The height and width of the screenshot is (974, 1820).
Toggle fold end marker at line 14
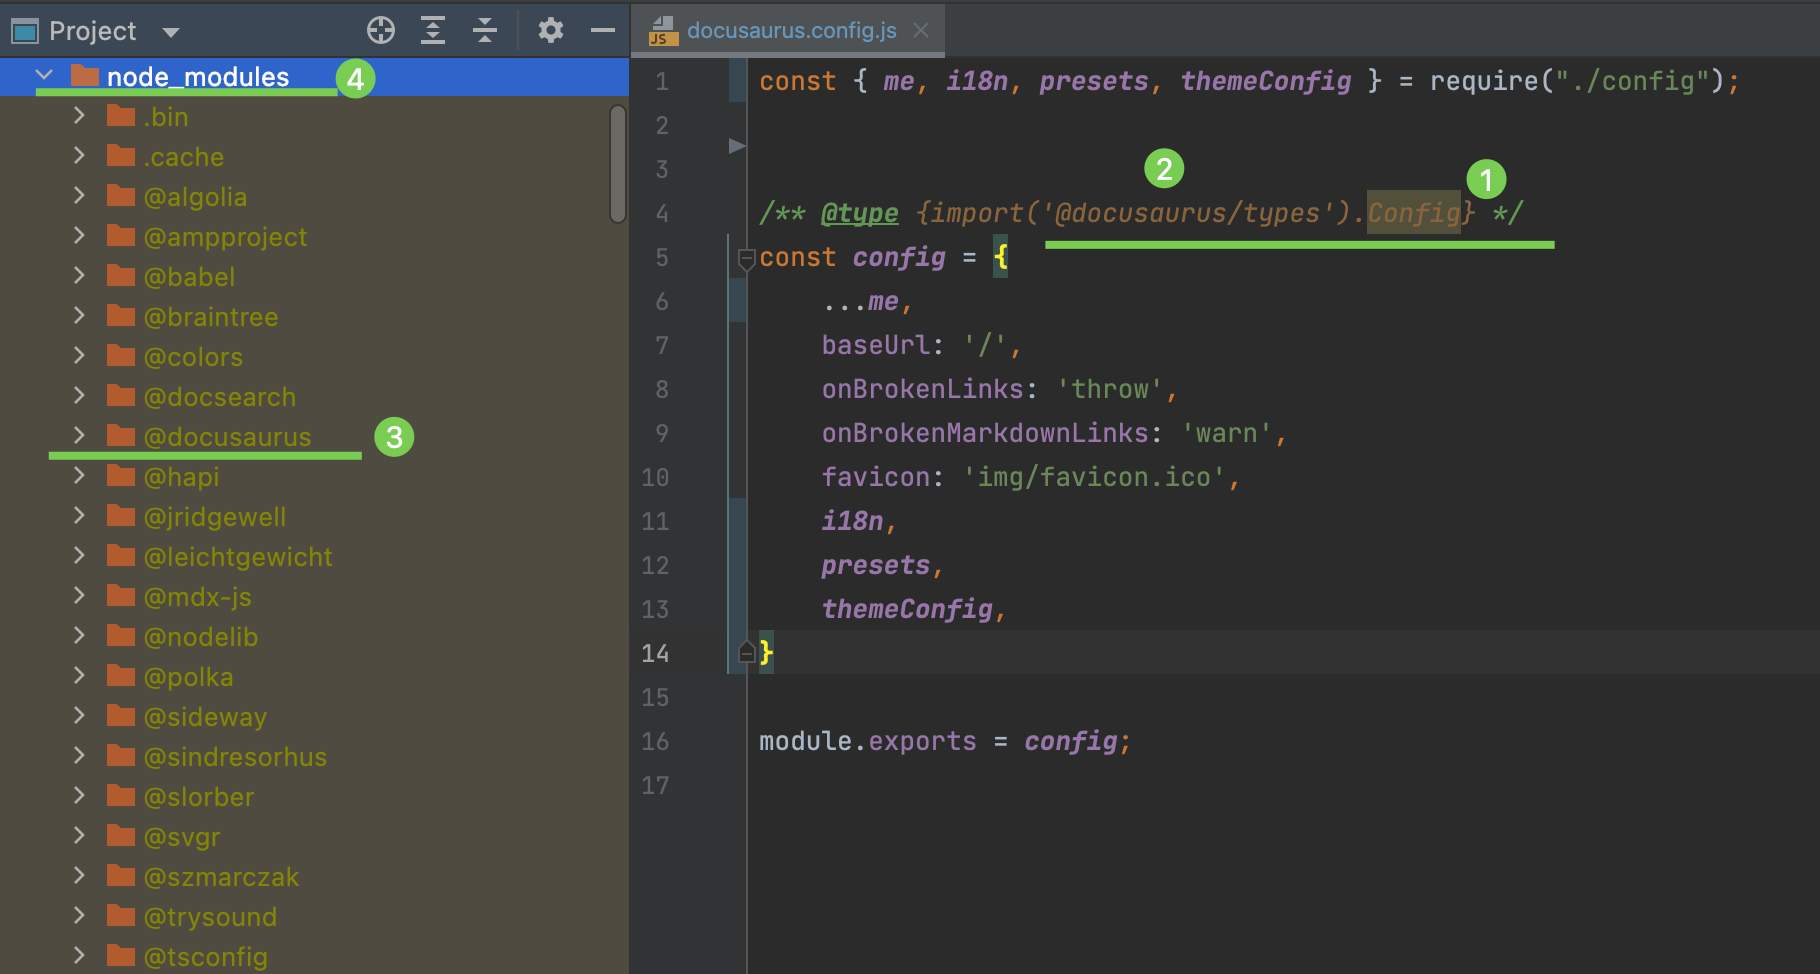(746, 653)
